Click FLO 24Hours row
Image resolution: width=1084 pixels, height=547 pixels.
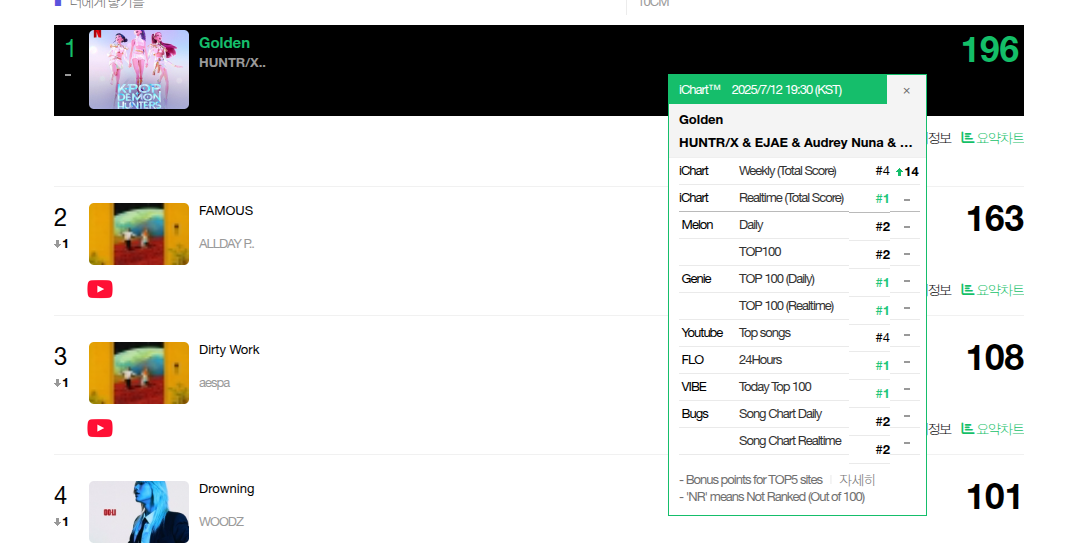coord(799,360)
